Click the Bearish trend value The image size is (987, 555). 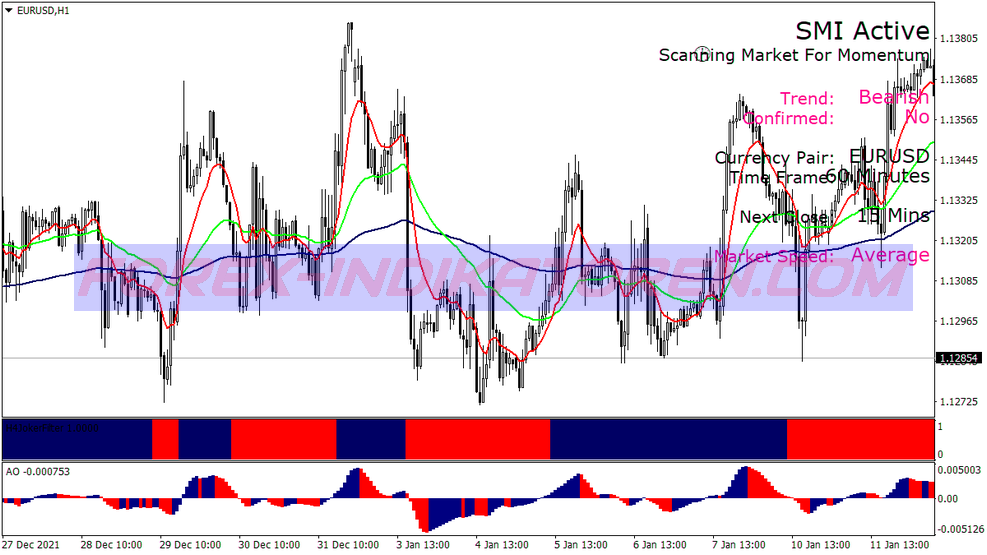pyautogui.click(x=893, y=97)
